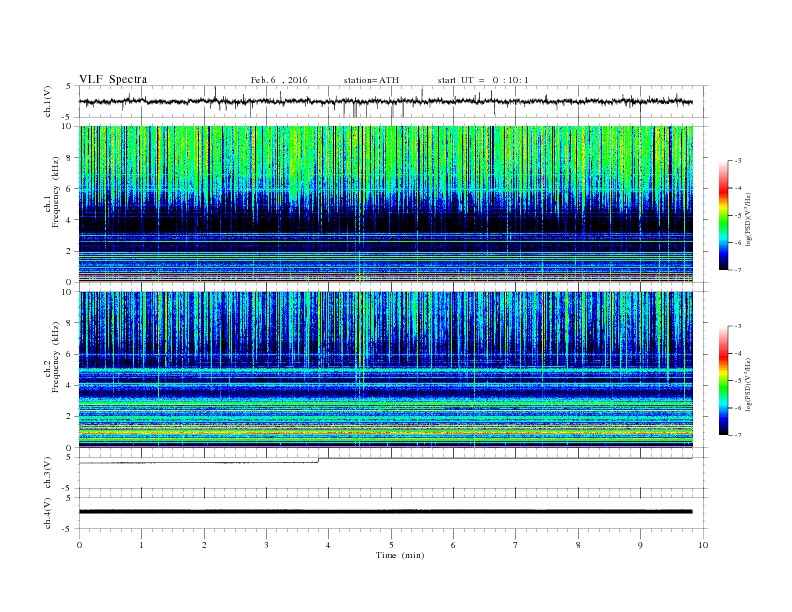This screenshot has height=612, width=792.
Task: Click the '-7' label on ch.2 color bar
Action: pyautogui.click(x=738, y=435)
